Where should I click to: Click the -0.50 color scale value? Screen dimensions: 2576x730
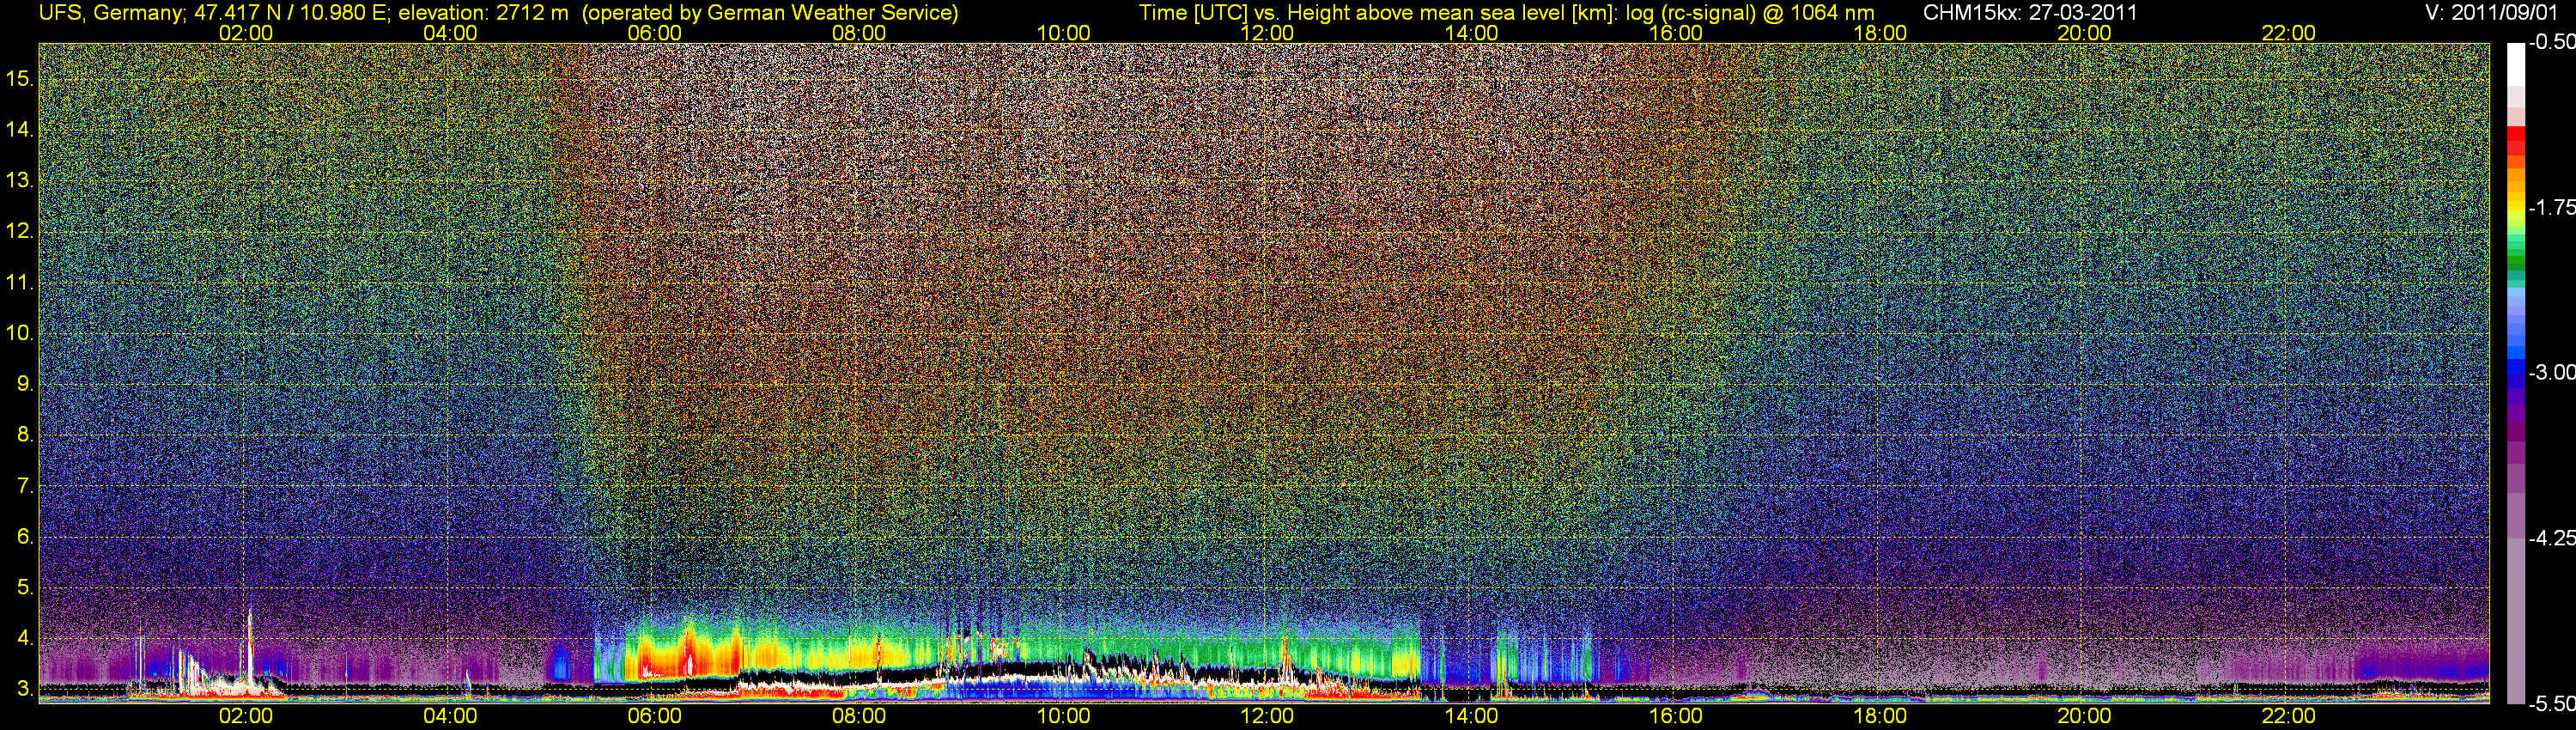2551,42
